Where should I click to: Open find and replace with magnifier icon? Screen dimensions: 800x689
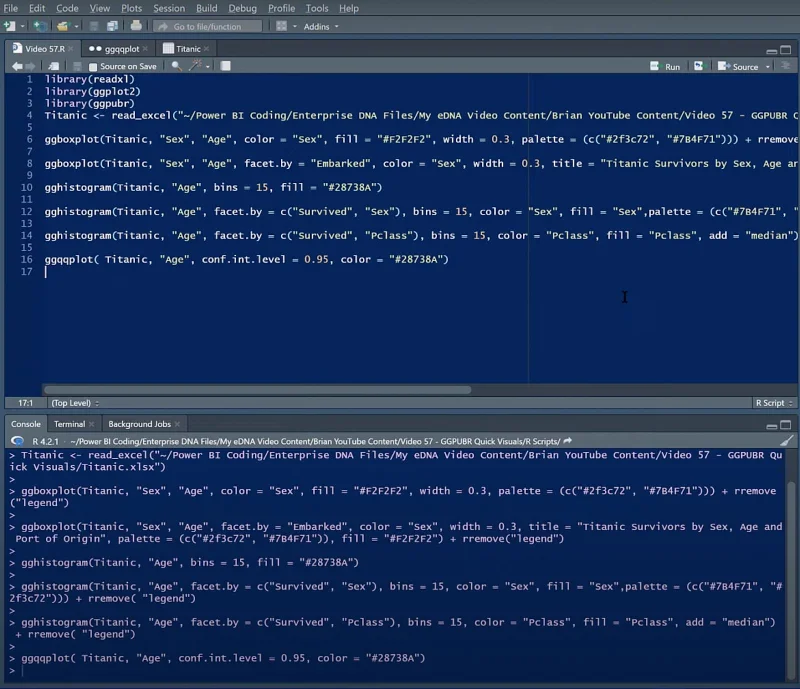[176, 66]
